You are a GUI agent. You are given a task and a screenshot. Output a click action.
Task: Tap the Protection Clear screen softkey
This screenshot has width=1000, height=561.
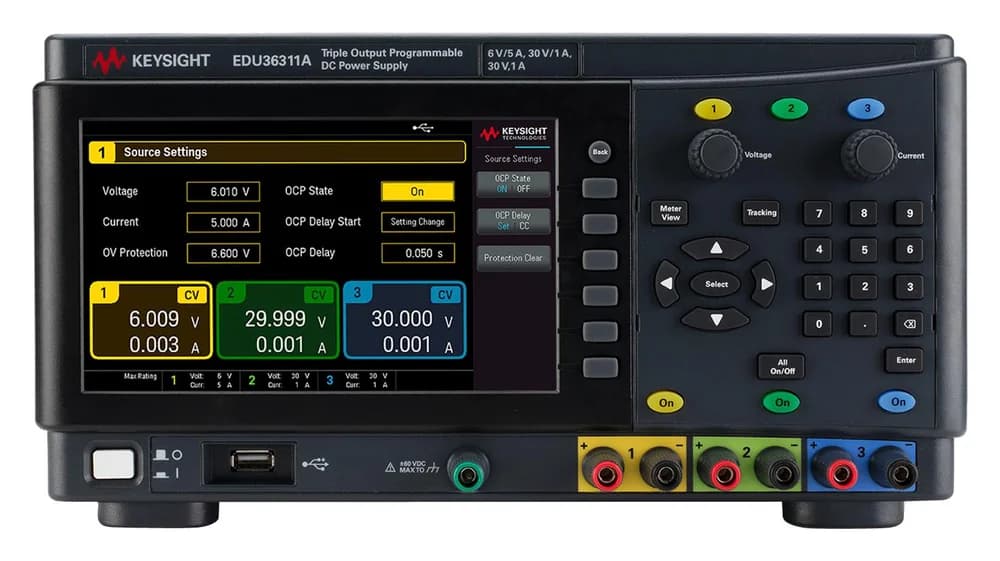(513, 258)
